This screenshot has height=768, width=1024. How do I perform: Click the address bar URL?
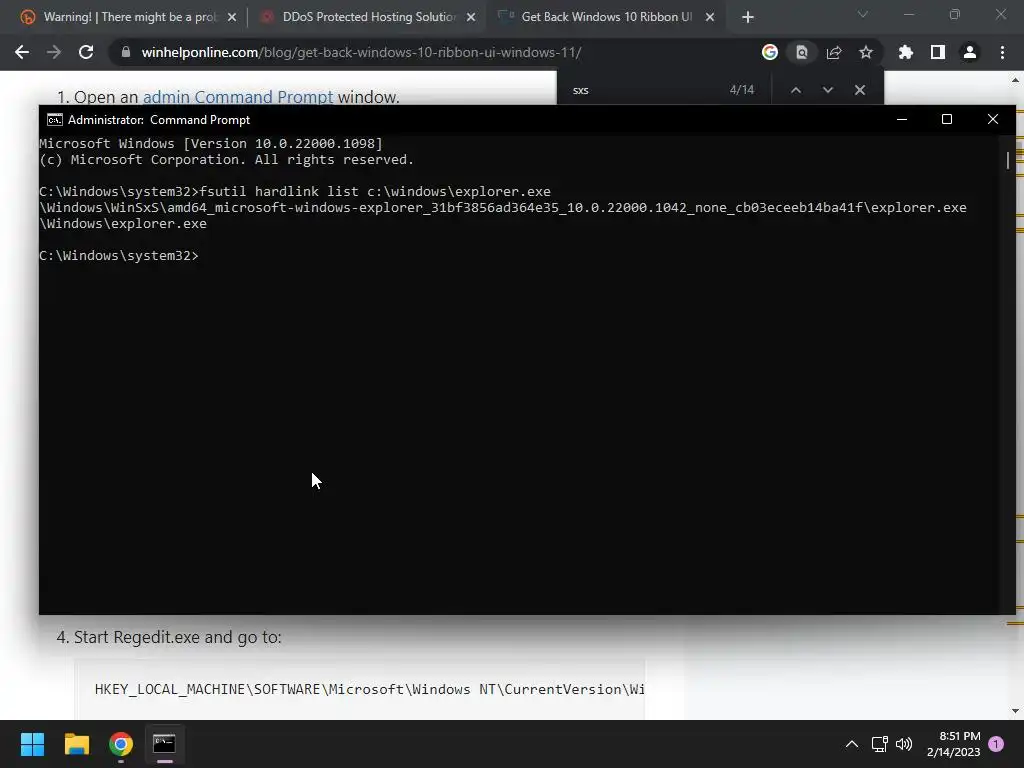(x=361, y=52)
